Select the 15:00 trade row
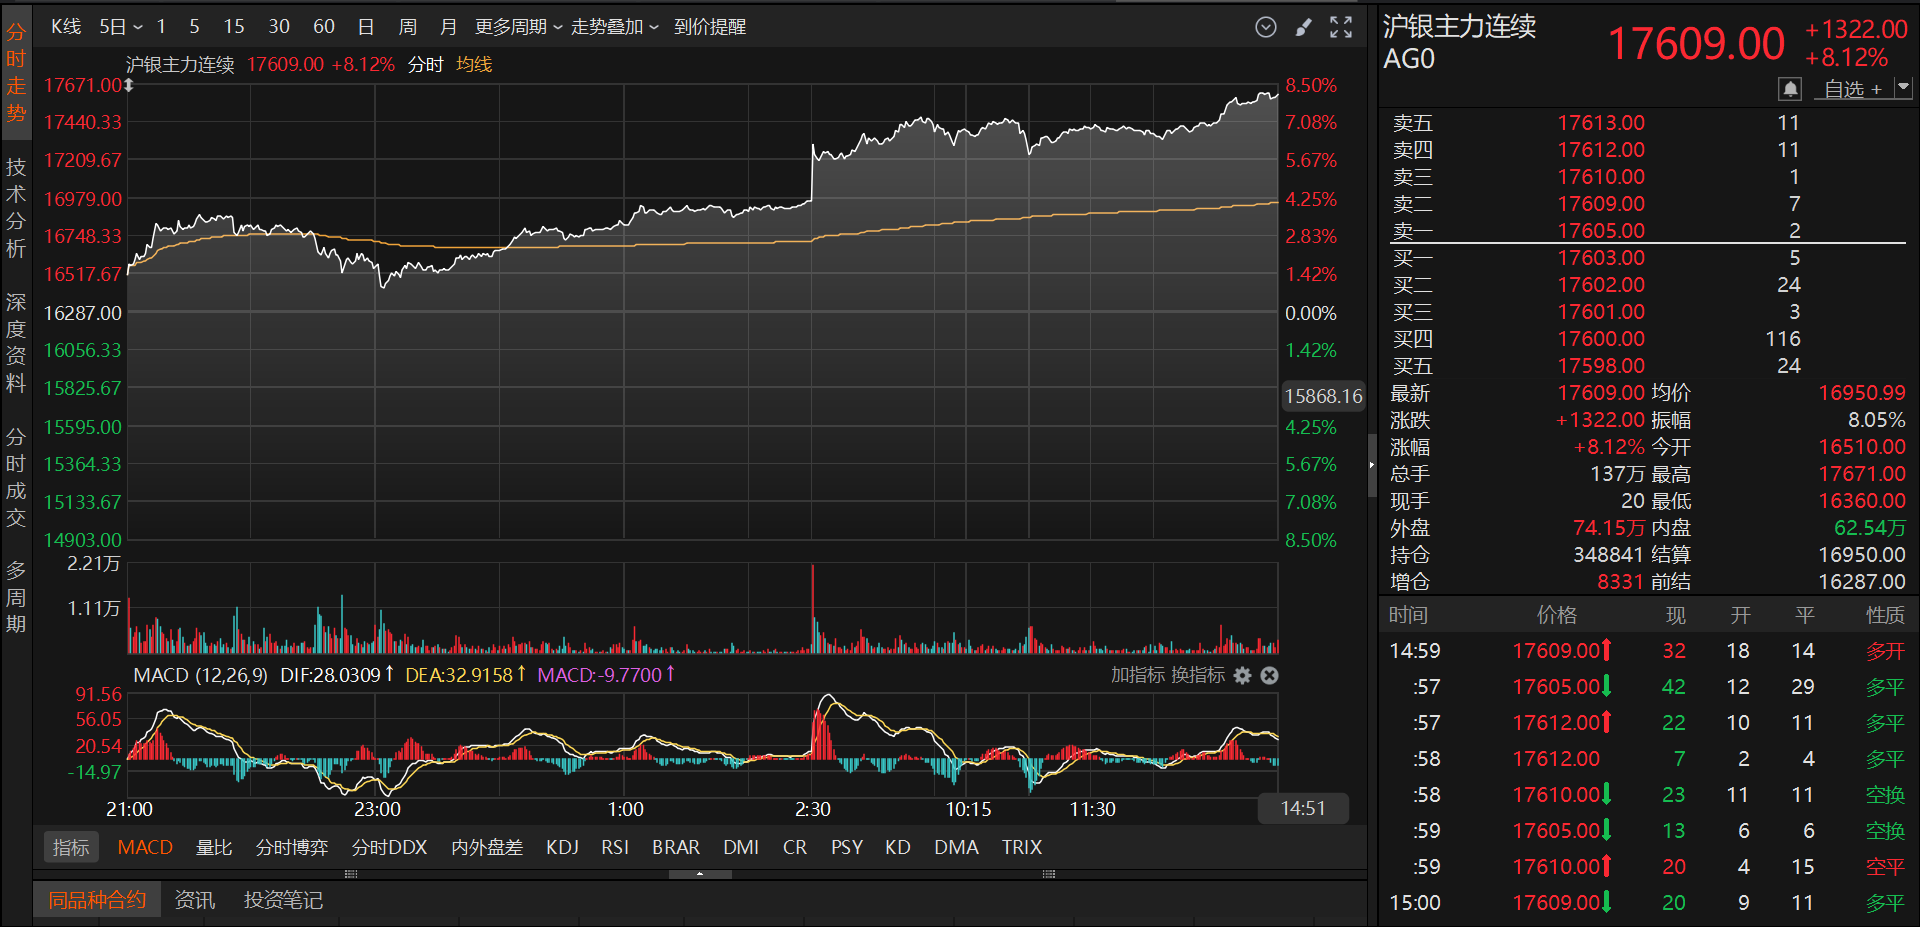Image resolution: width=1920 pixels, height=927 pixels. coord(1647,903)
